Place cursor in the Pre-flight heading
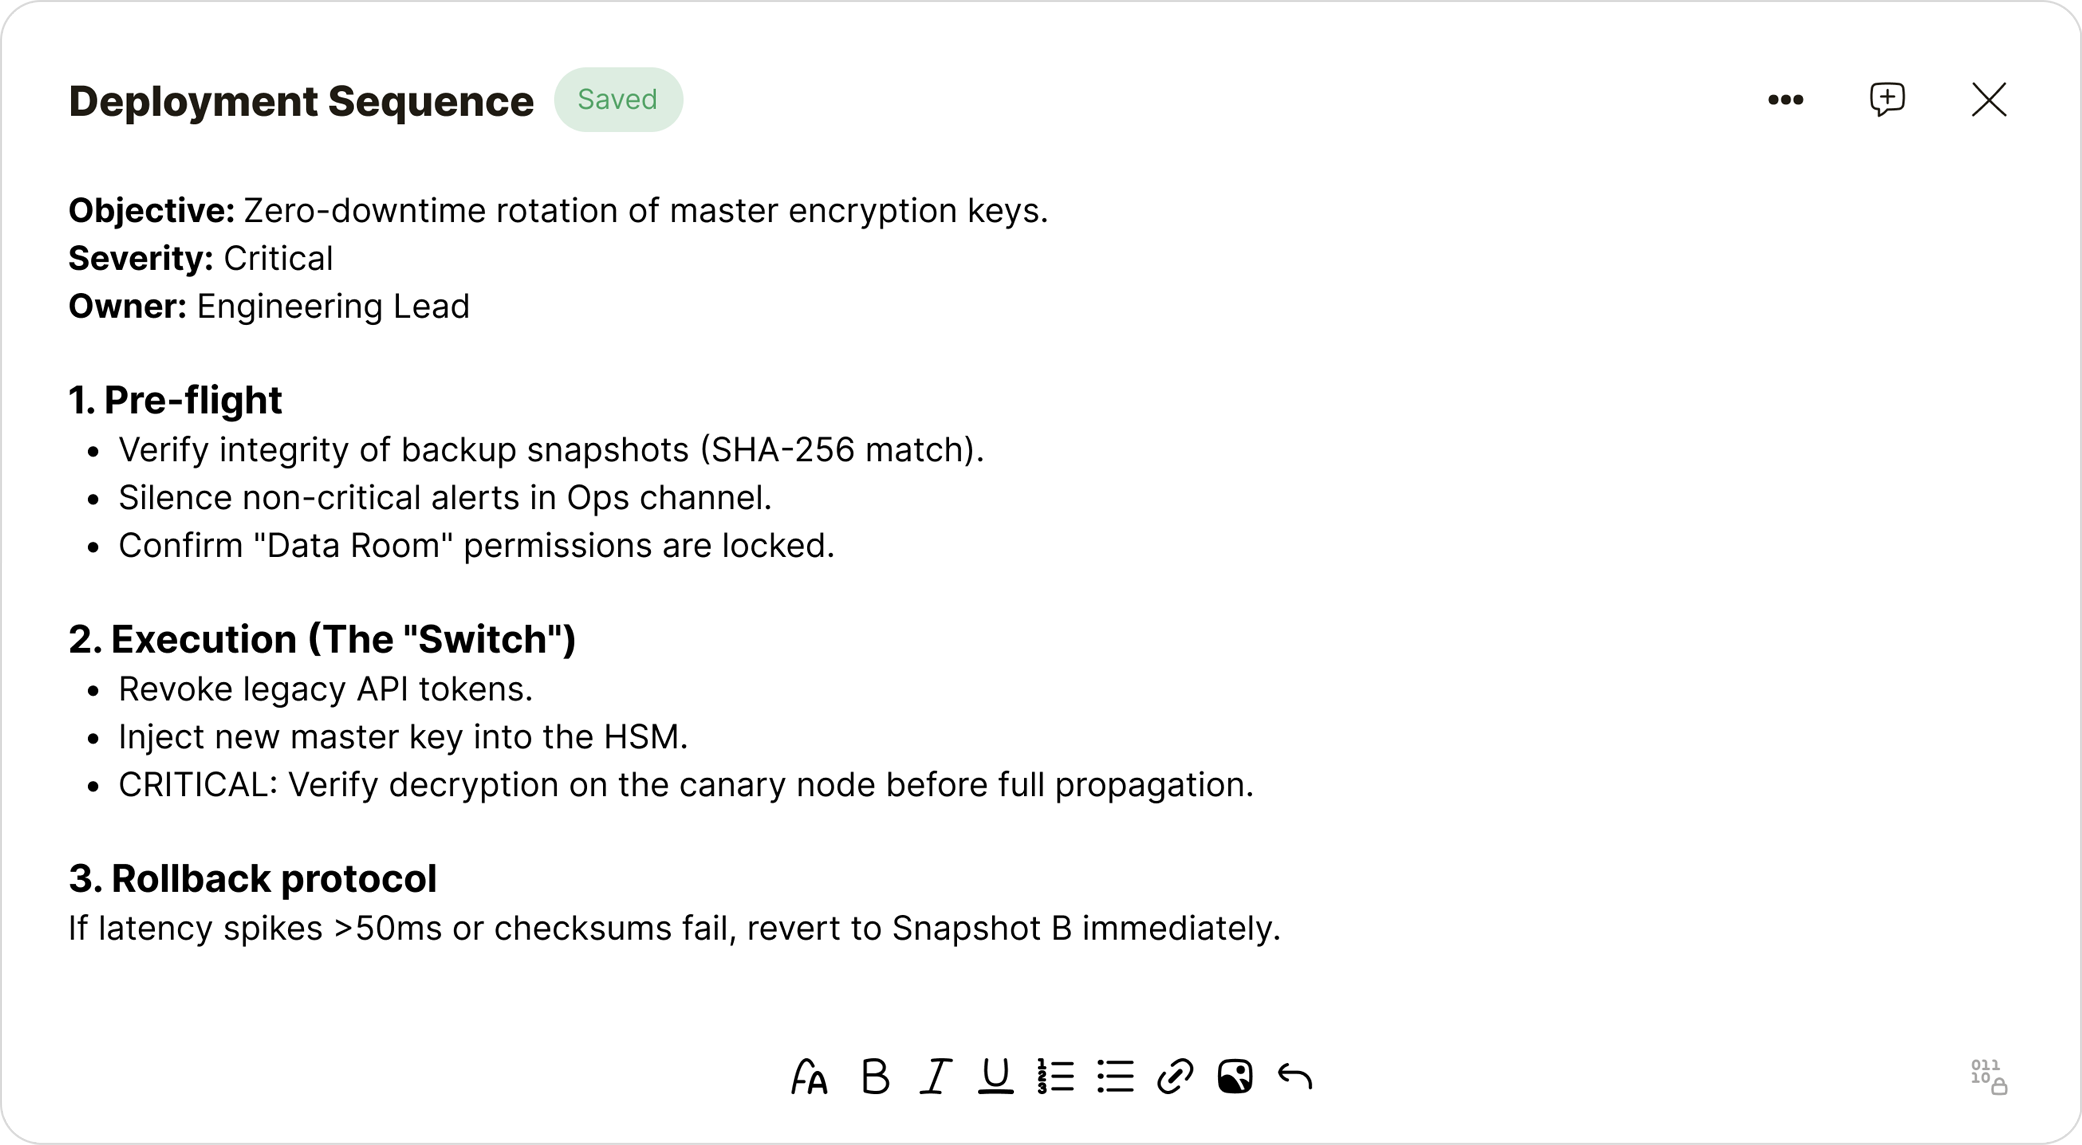 coord(192,400)
